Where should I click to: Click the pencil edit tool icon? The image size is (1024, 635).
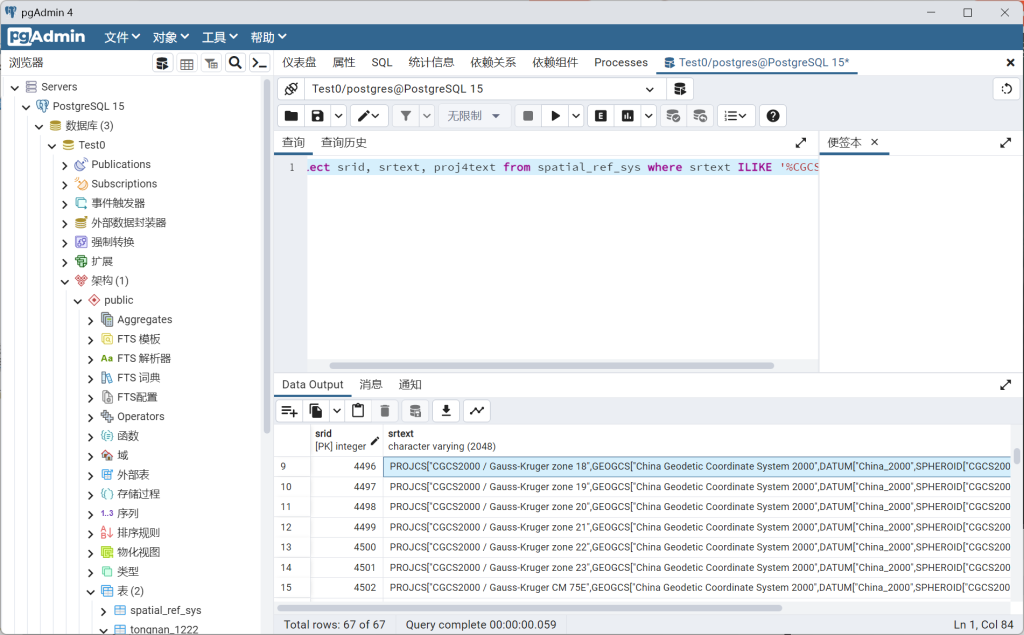coord(369,116)
